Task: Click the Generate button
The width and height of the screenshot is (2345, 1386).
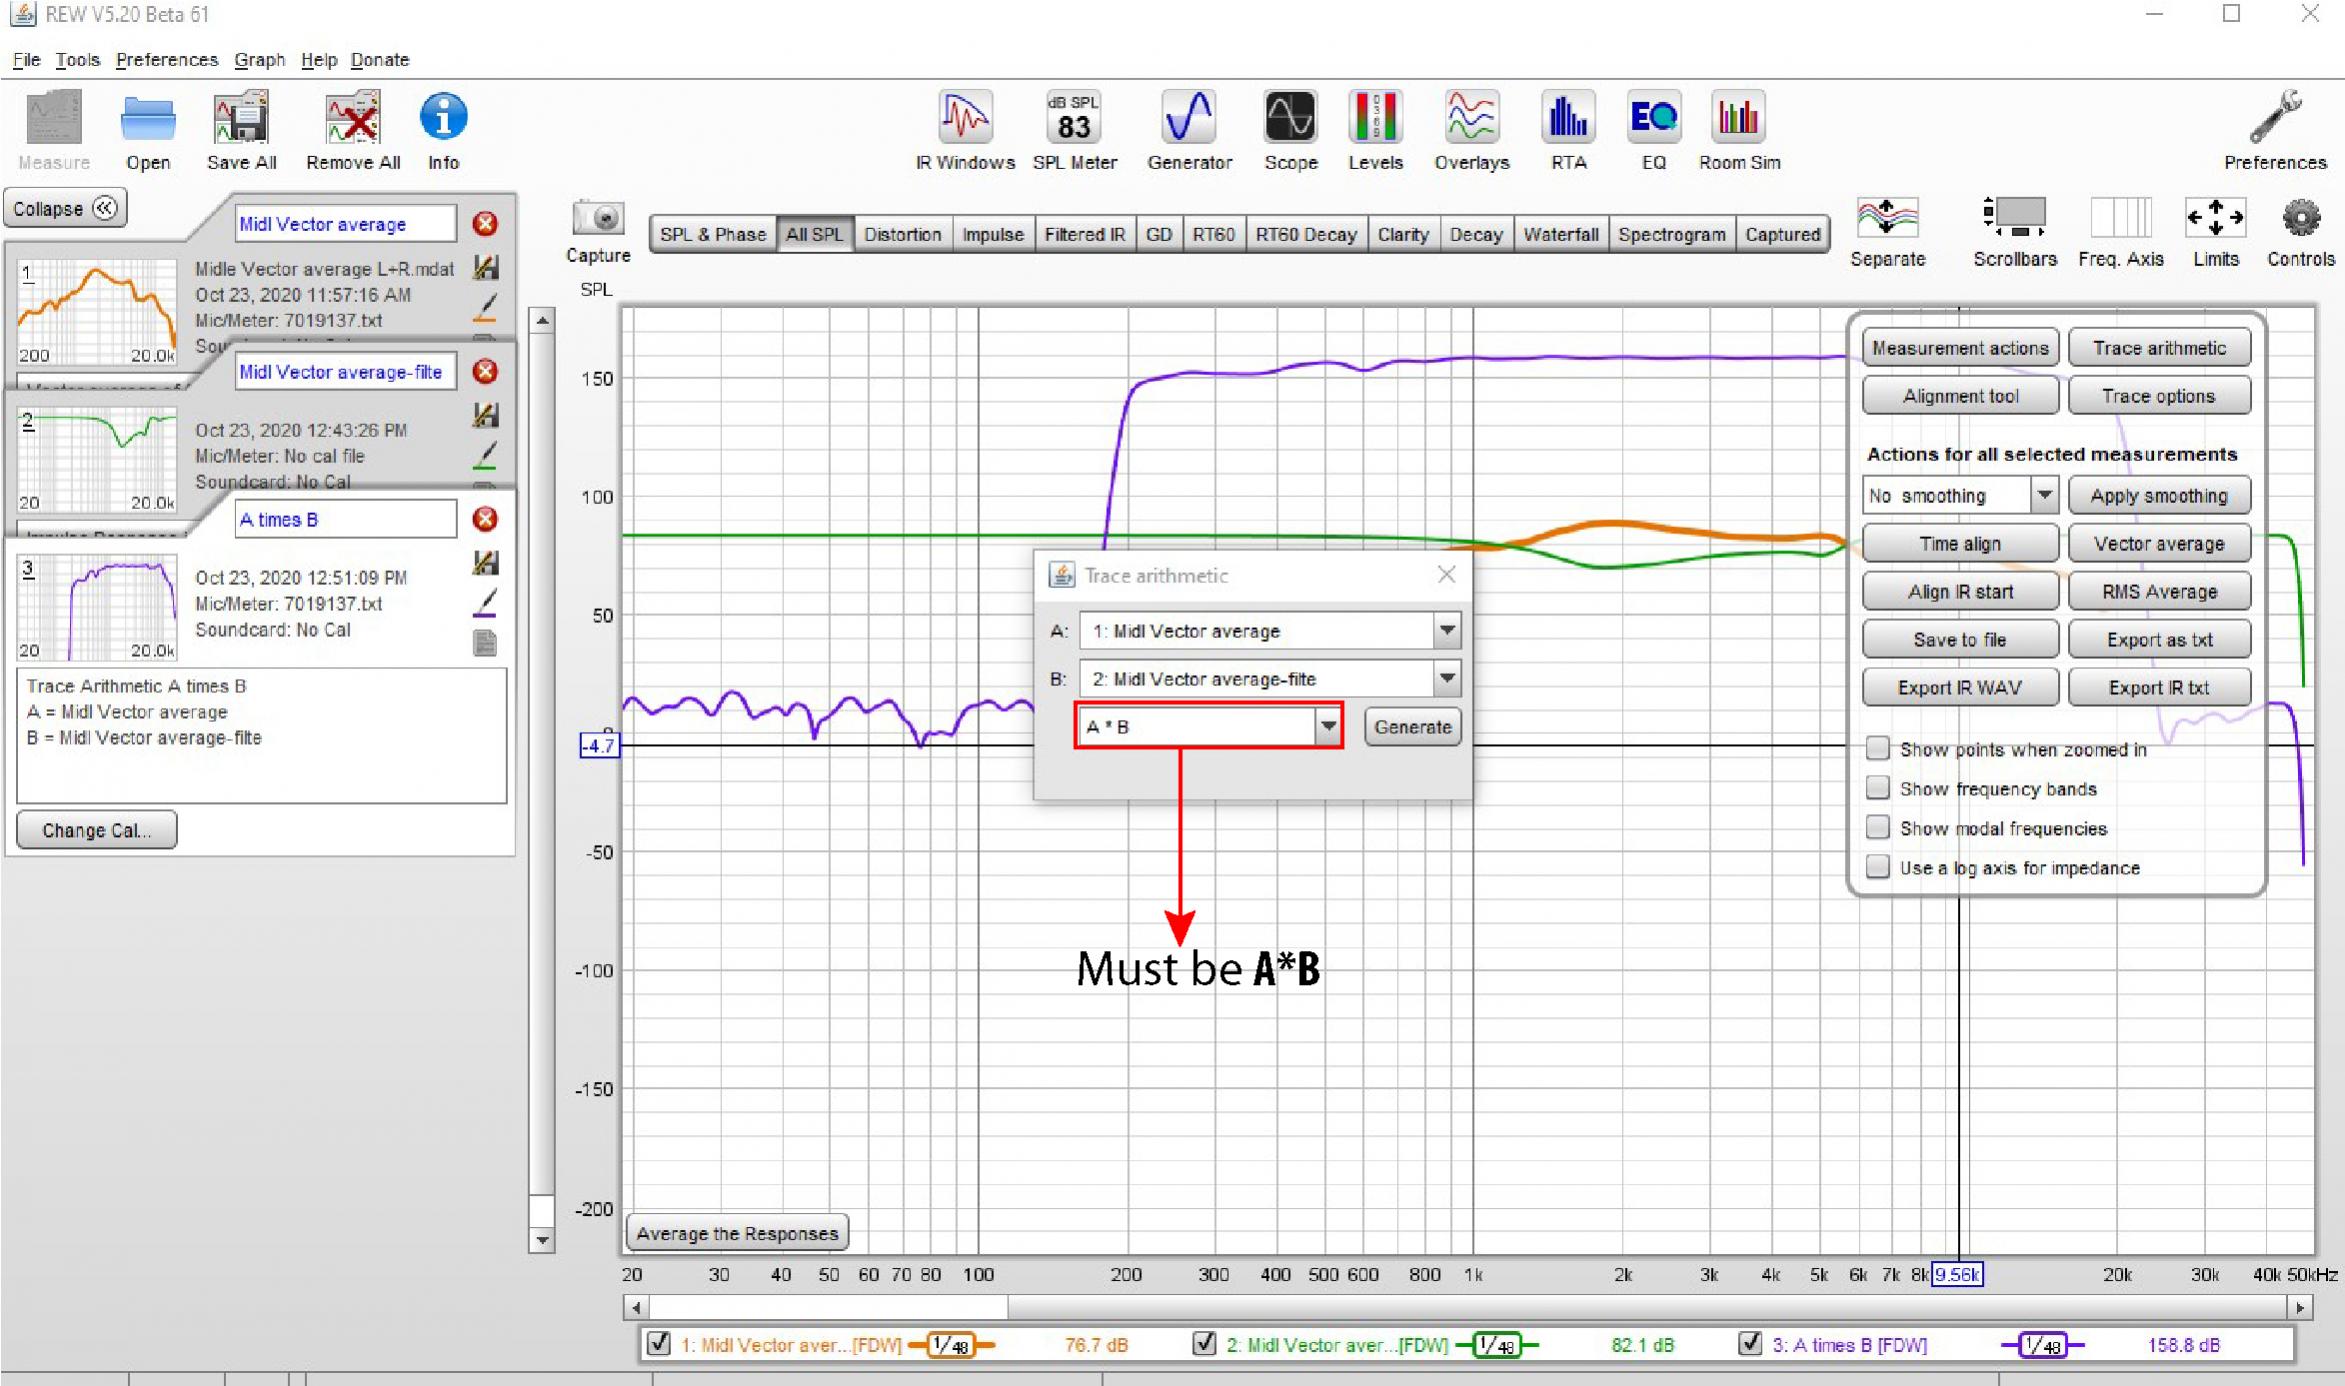Action: 1412,727
